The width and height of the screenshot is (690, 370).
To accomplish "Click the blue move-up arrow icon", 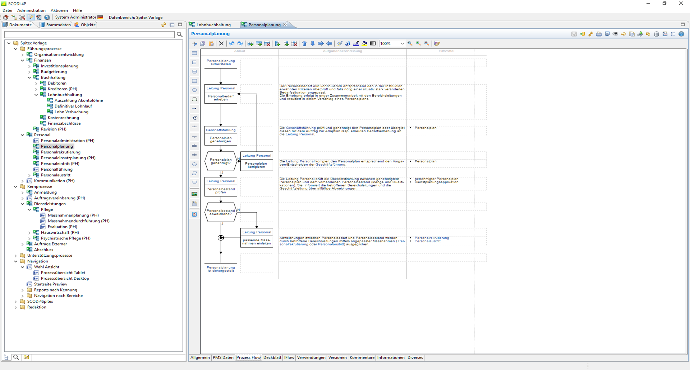I will [304, 44].
